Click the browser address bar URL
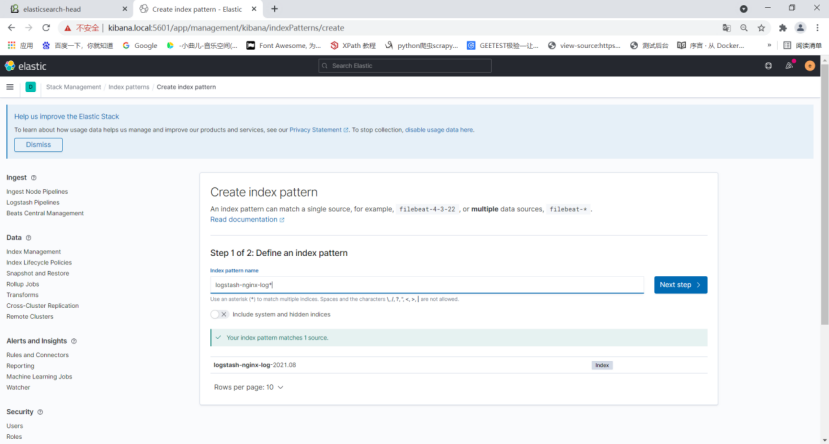Viewport: 829px width, 444px height. tap(226, 28)
